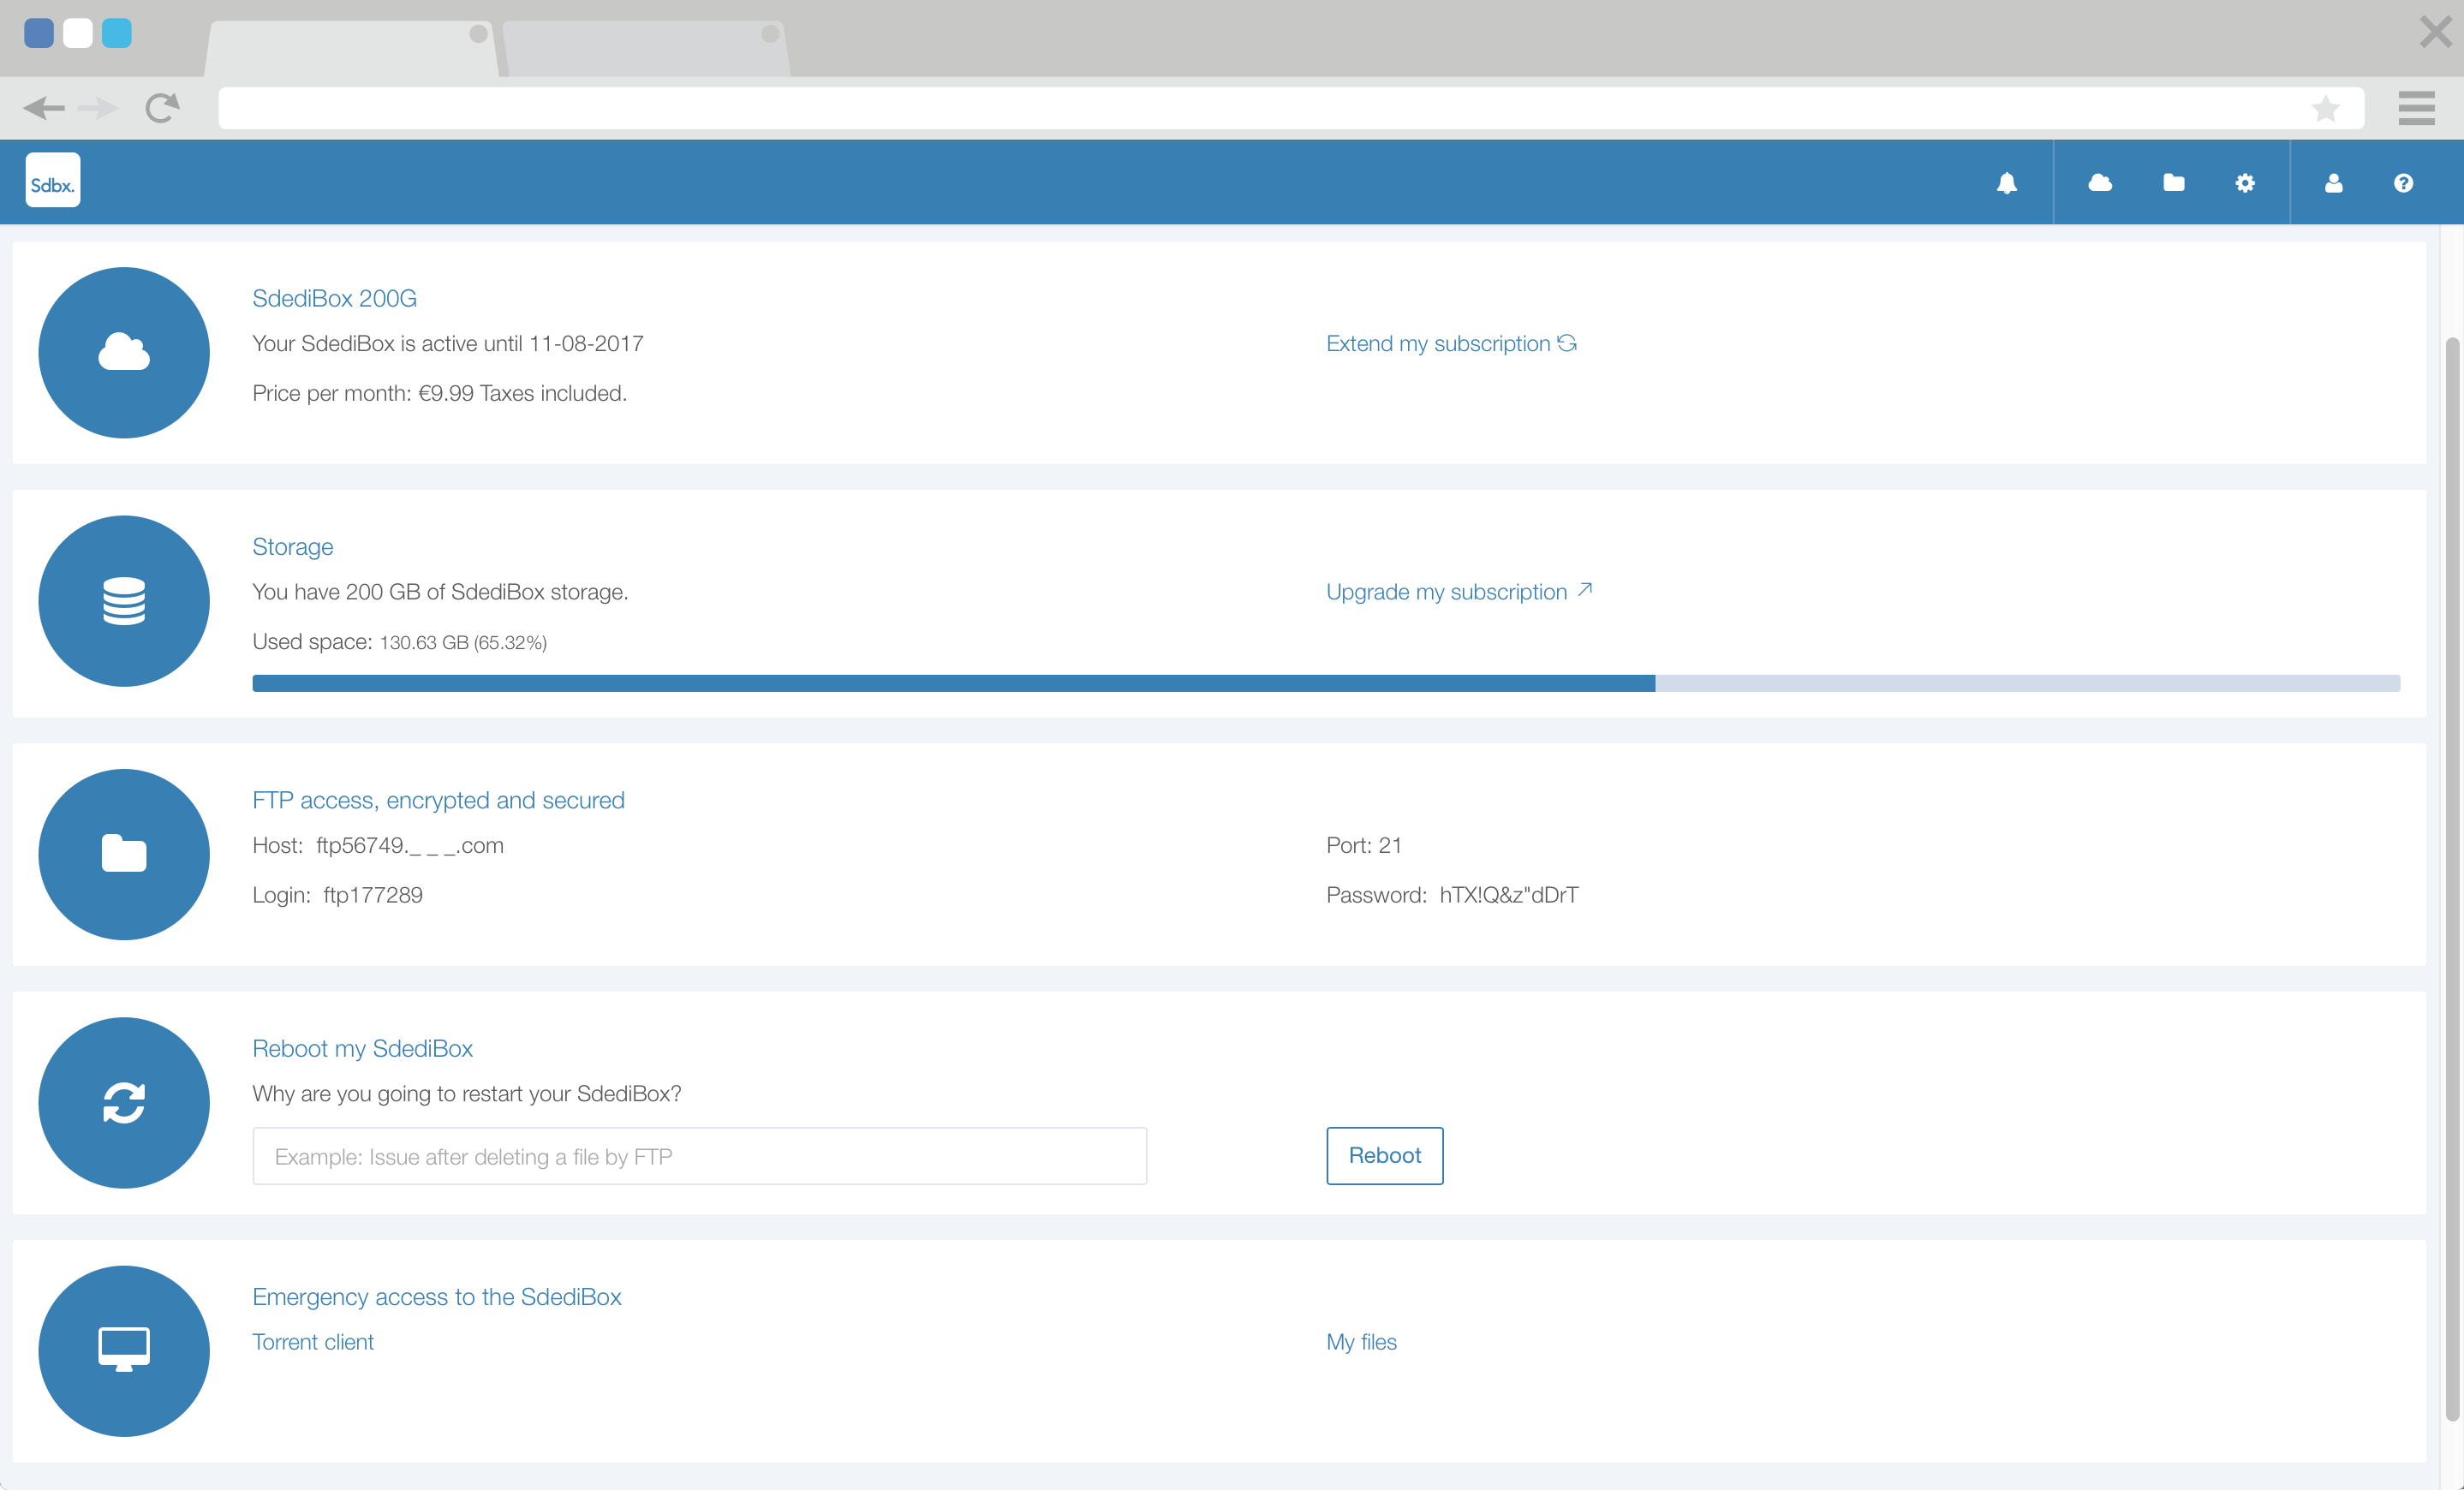Viewport: 2464px width, 1490px height.
Task: Click the large folder circle icon for FTP access
Action: tap(124, 854)
